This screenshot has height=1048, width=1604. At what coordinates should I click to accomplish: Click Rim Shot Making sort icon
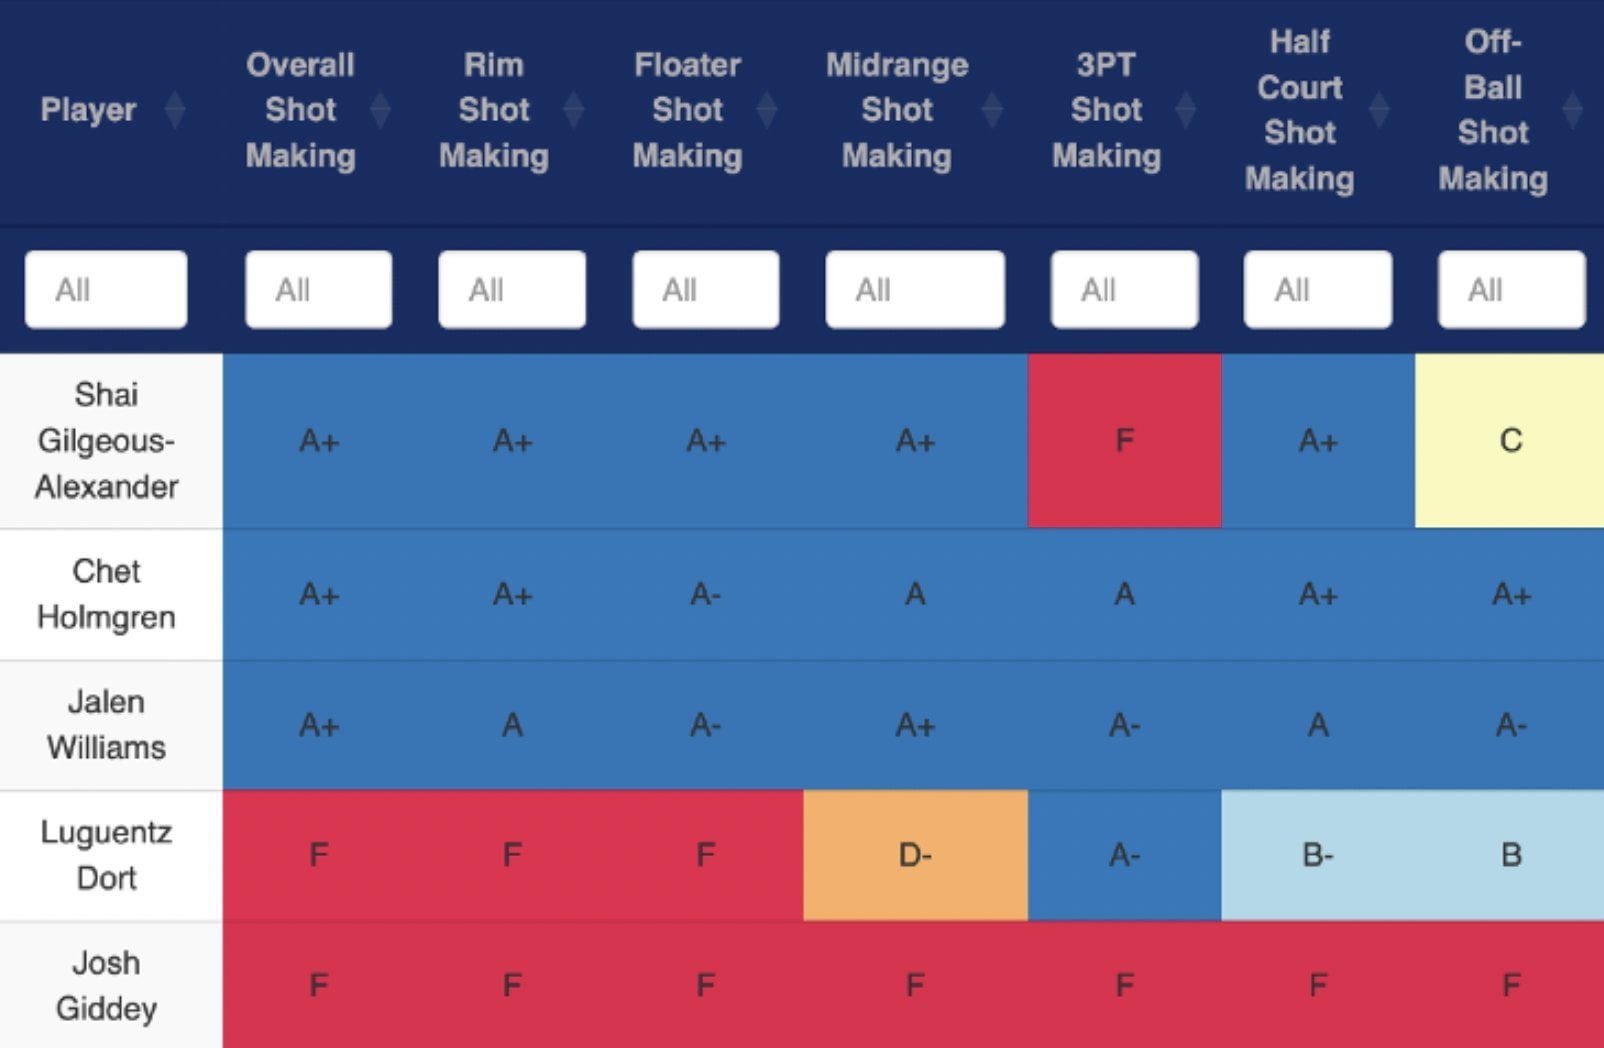pyautogui.click(x=574, y=110)
